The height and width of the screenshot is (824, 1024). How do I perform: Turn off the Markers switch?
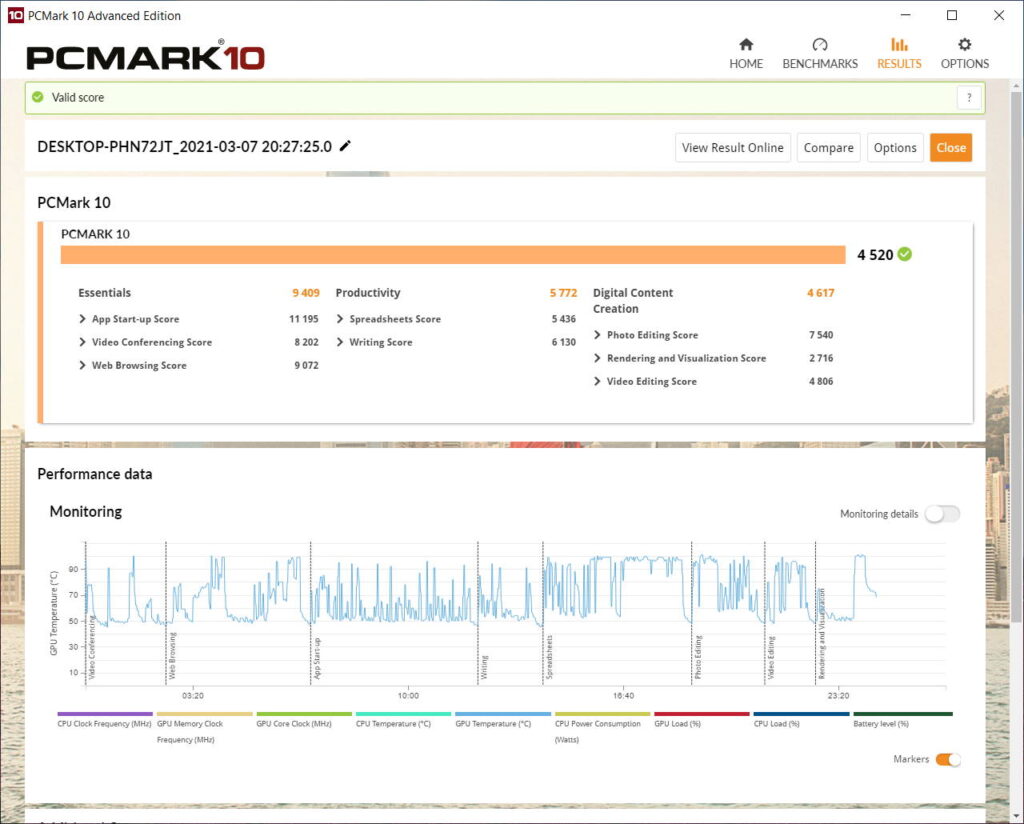point(948,759)
